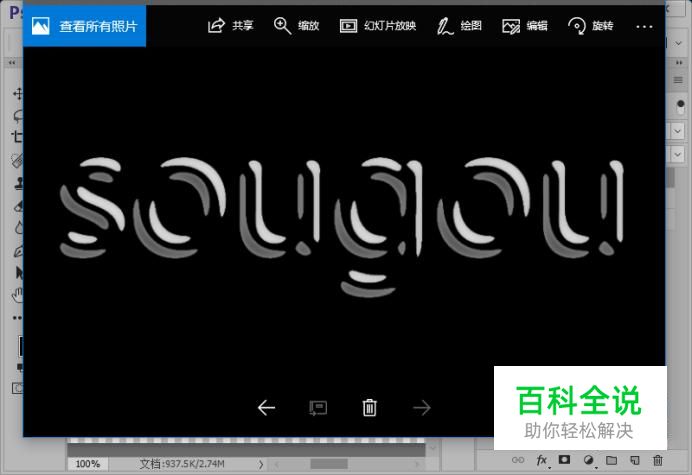Select Photoshop Hand tool
The image size is (692, 475).
(18, 295)
